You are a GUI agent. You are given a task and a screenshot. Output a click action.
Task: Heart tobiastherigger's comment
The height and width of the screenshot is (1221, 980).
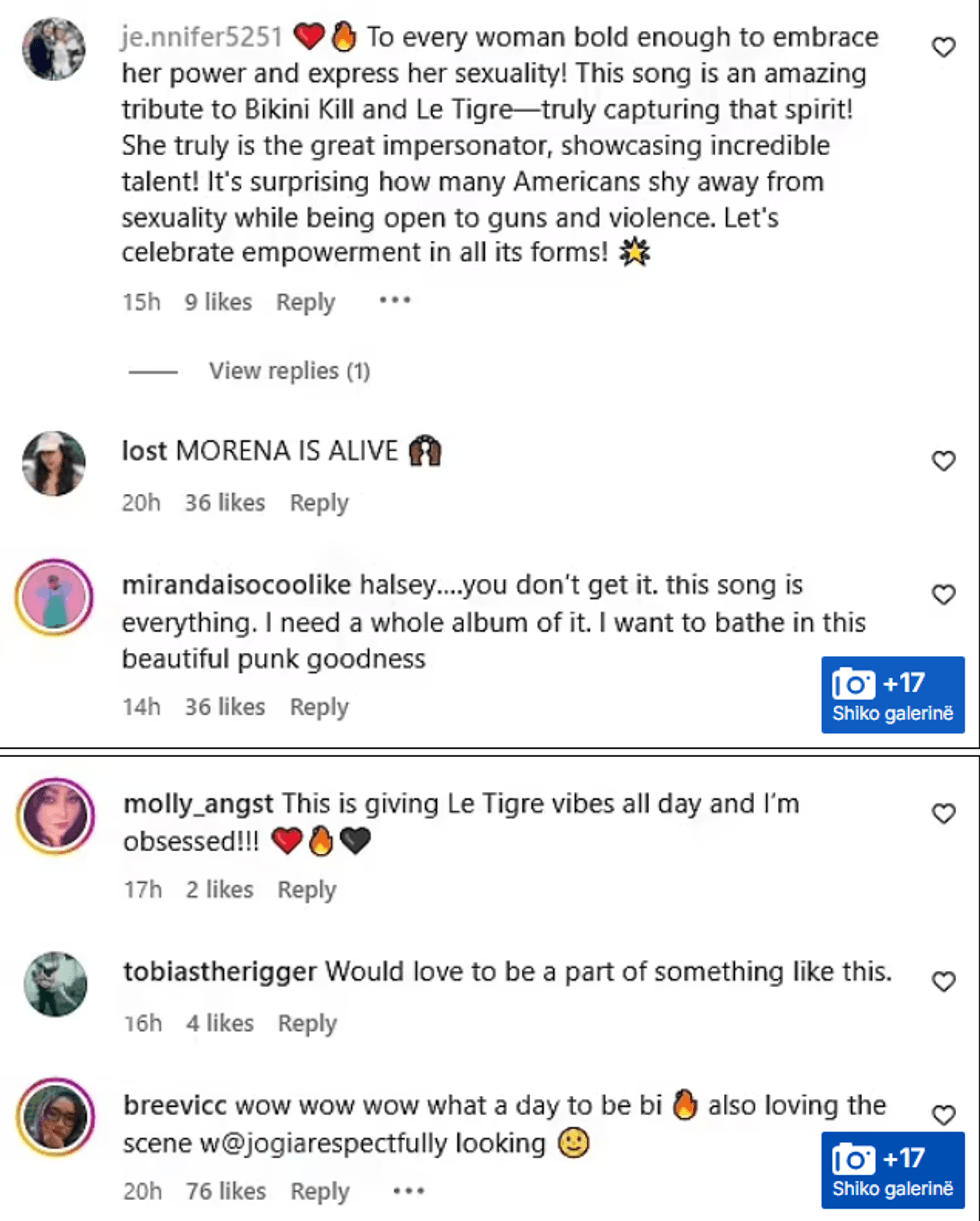943,982
